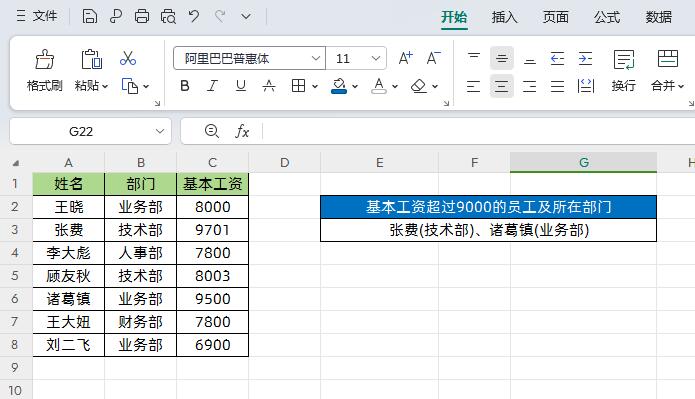Expand quick access toolbar chevron

tap(246, 17)
